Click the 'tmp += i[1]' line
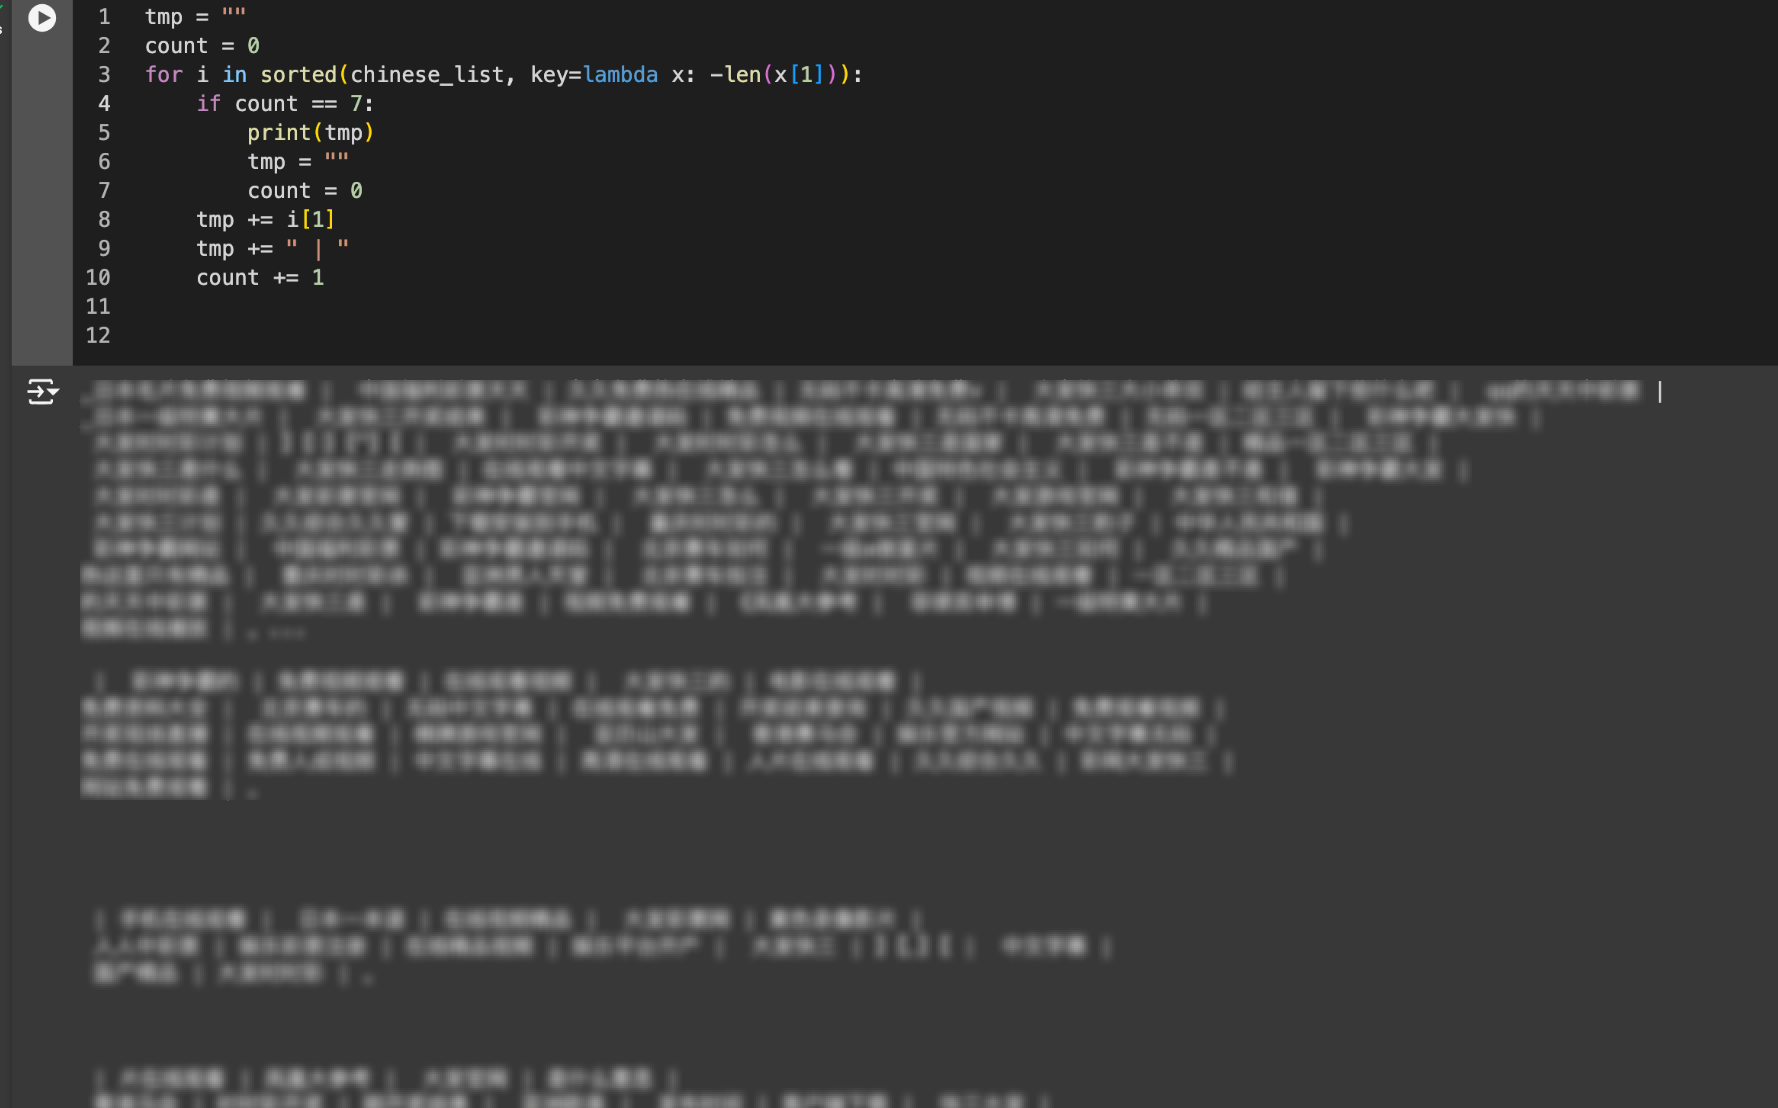 tap(265, 220)
